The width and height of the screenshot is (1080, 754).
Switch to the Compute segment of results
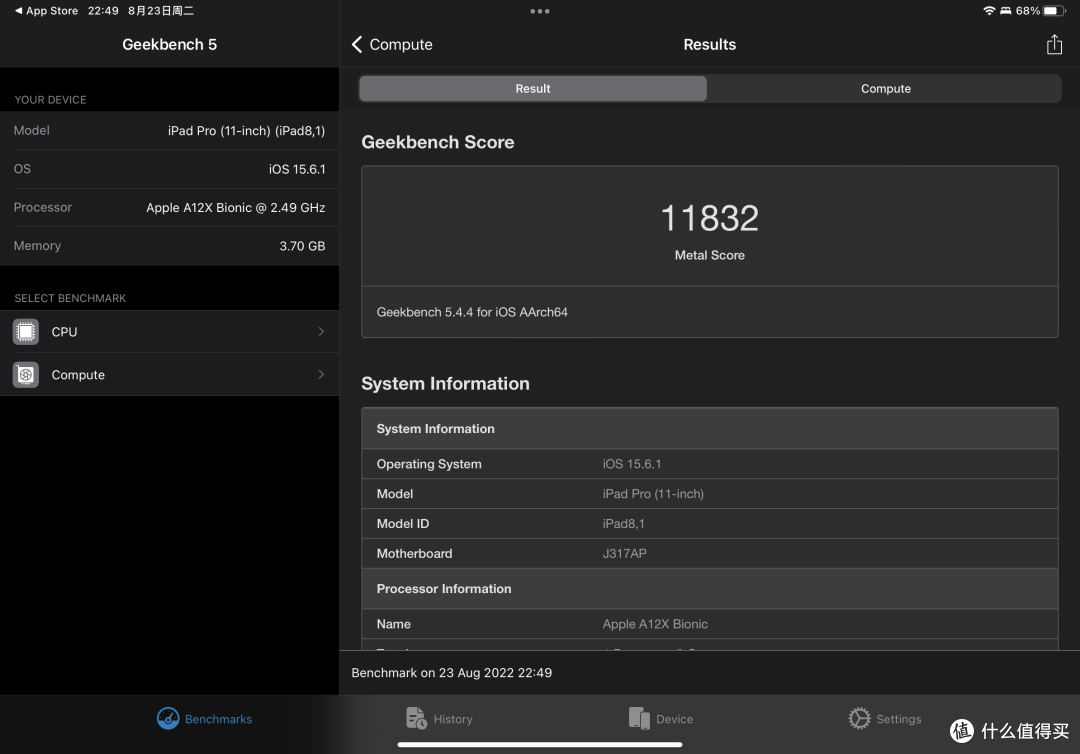click(885, 88)
